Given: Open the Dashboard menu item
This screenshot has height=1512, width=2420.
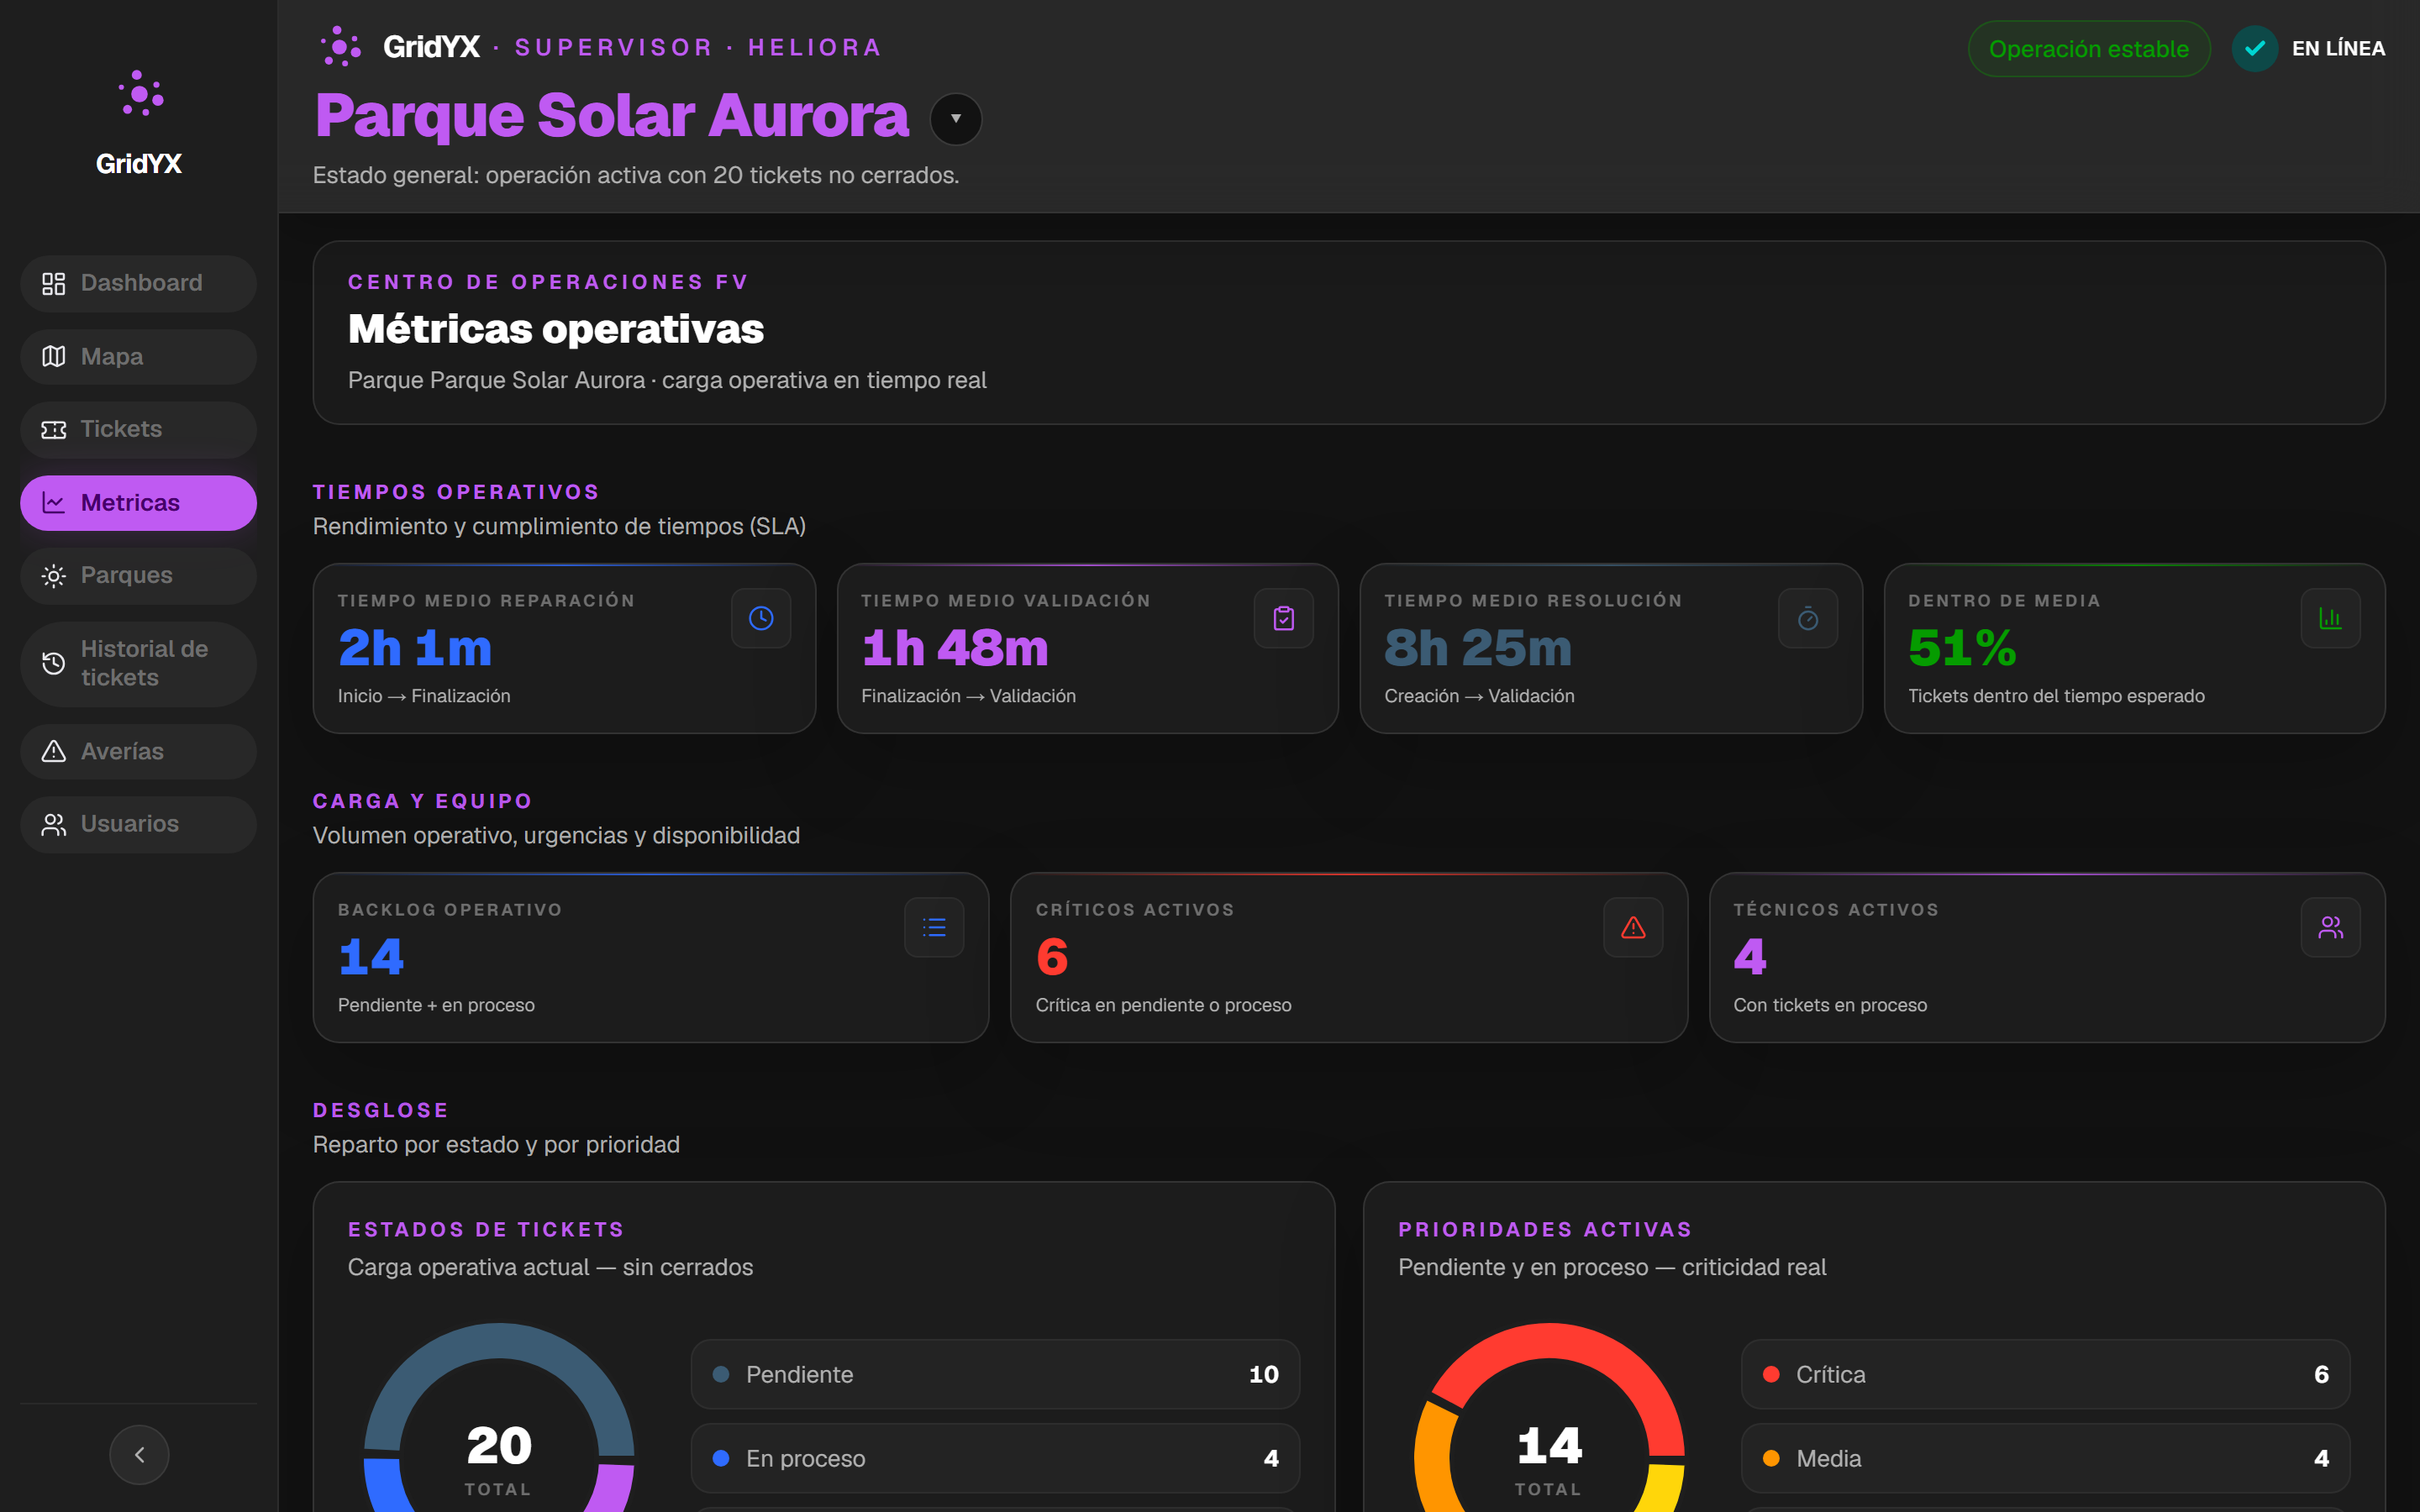Looking at the screenshot, I should 138,283.
